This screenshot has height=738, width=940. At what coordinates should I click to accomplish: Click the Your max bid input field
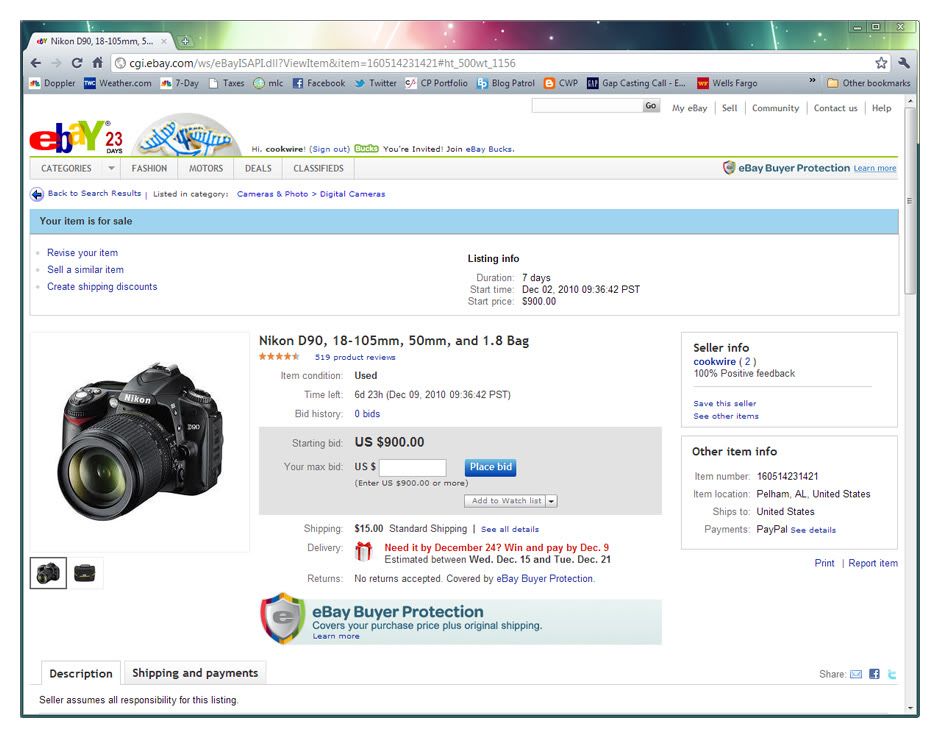412,468
